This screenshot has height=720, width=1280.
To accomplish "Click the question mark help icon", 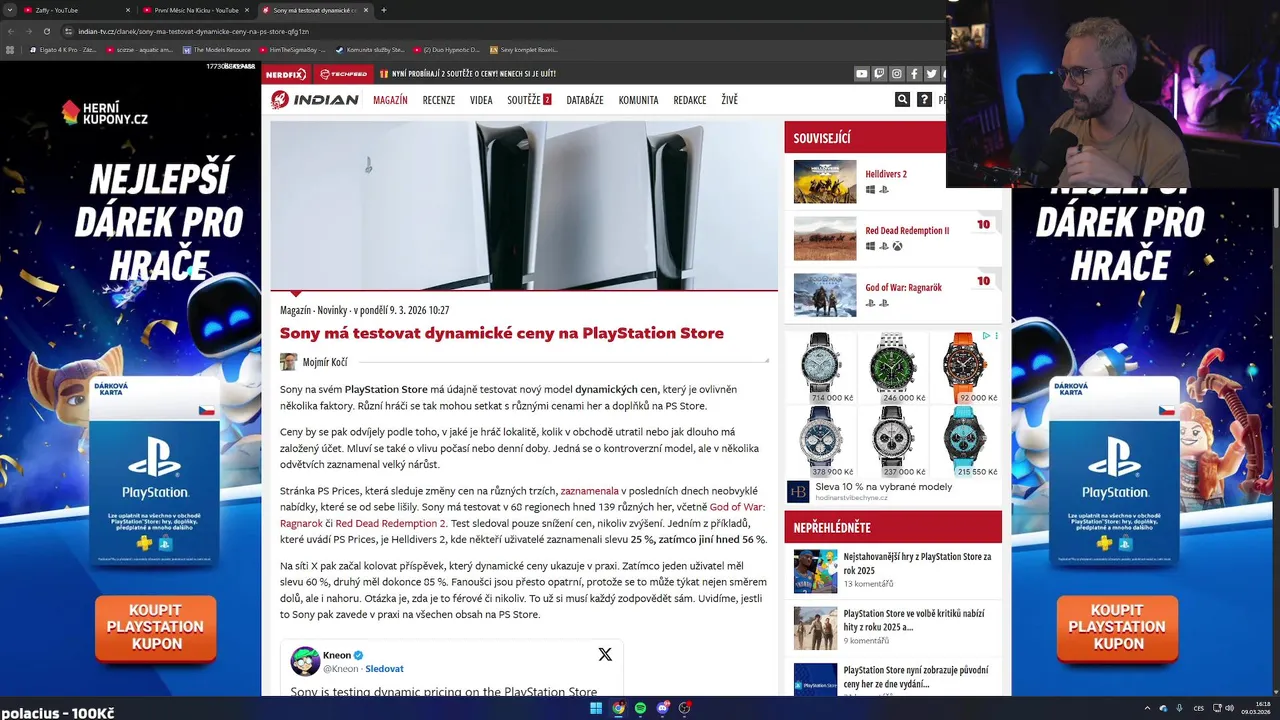I will [924, 100].
